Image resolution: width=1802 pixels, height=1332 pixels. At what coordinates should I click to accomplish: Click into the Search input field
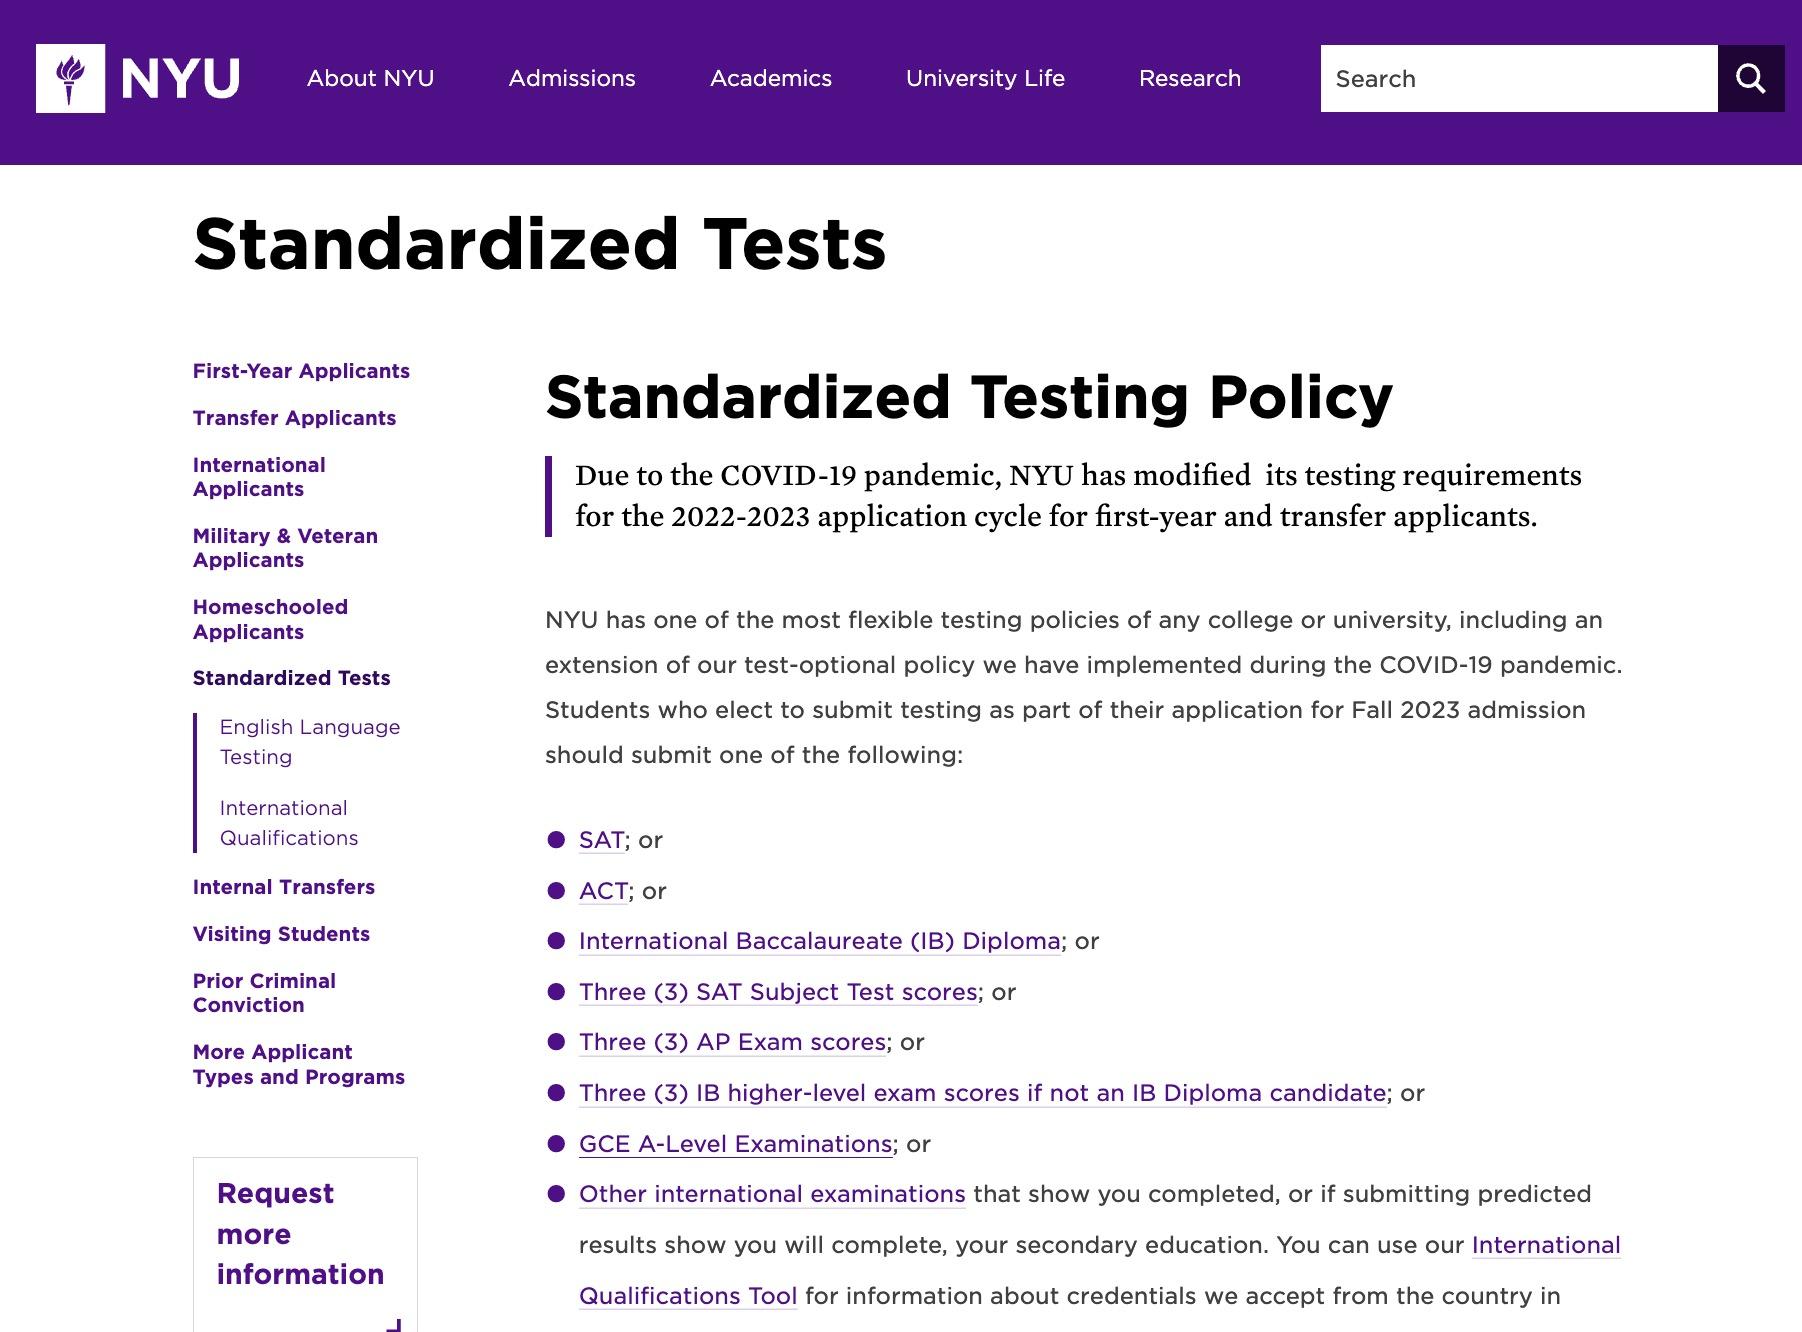pos(1519,78)
